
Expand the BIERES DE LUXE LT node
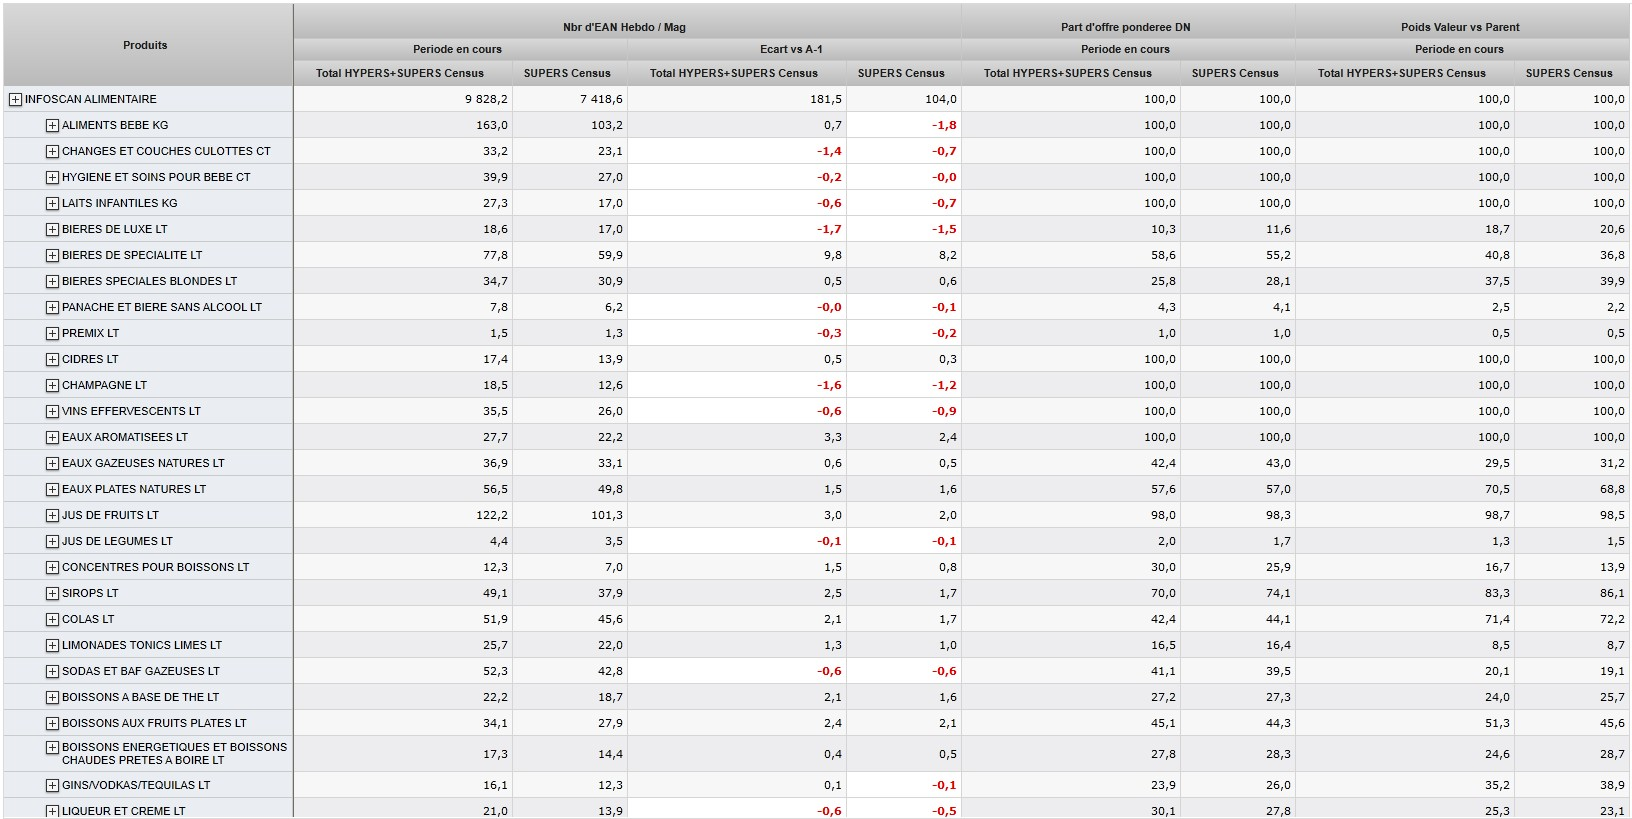(52, 229)
